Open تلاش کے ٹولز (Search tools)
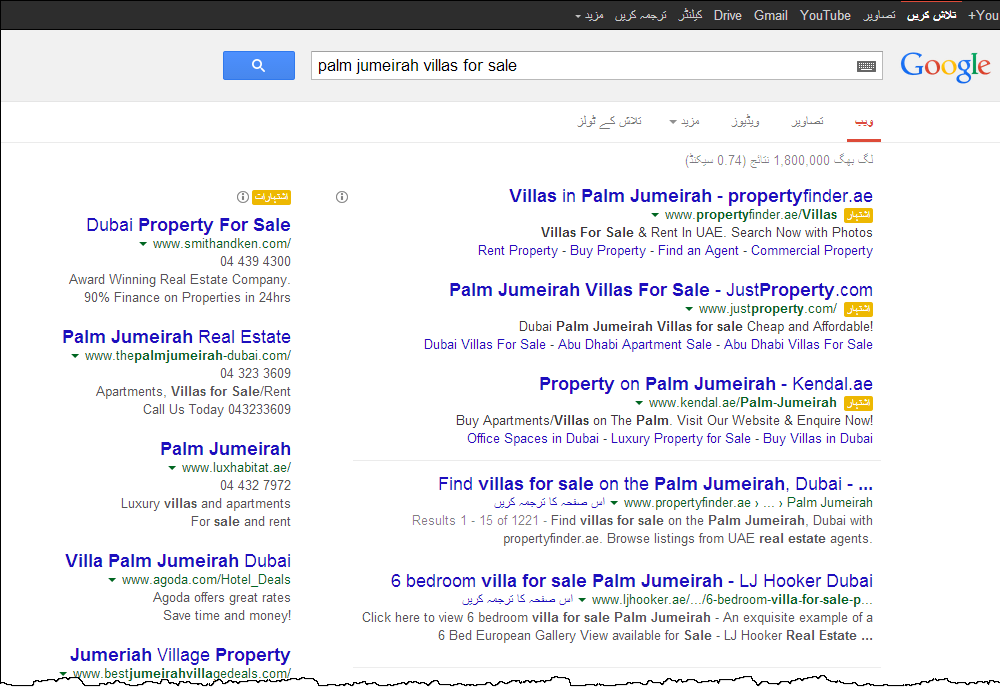Screen dimensions: 1000x688 point(610,121)
